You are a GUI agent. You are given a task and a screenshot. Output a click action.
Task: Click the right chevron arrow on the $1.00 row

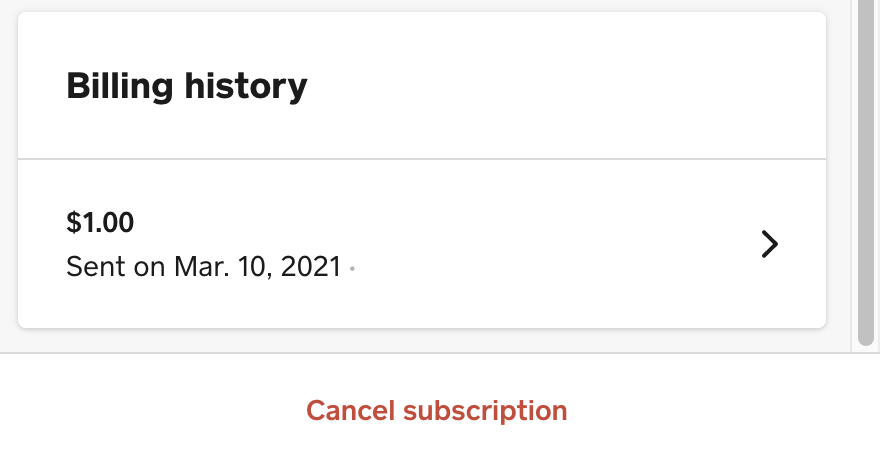click(768, 244)
